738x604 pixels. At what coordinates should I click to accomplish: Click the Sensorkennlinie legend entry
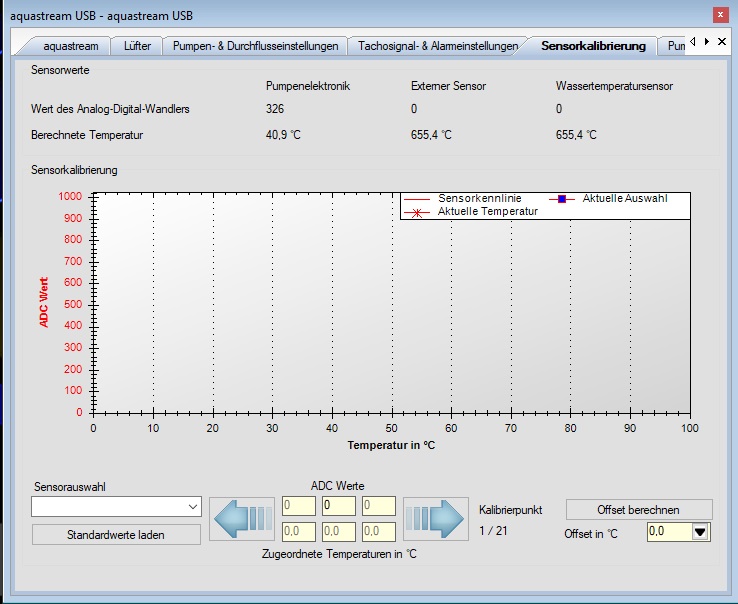(x=463, y=198)
